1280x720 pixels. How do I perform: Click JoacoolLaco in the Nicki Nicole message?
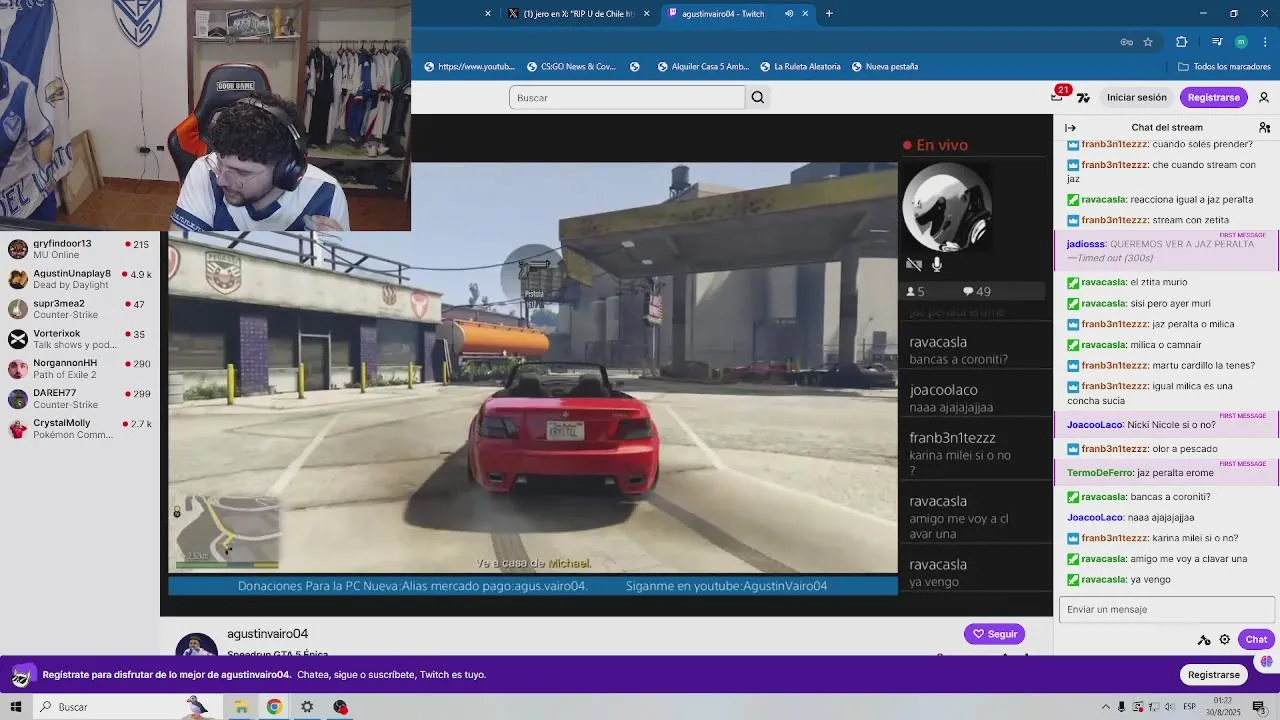[1095, 425]
